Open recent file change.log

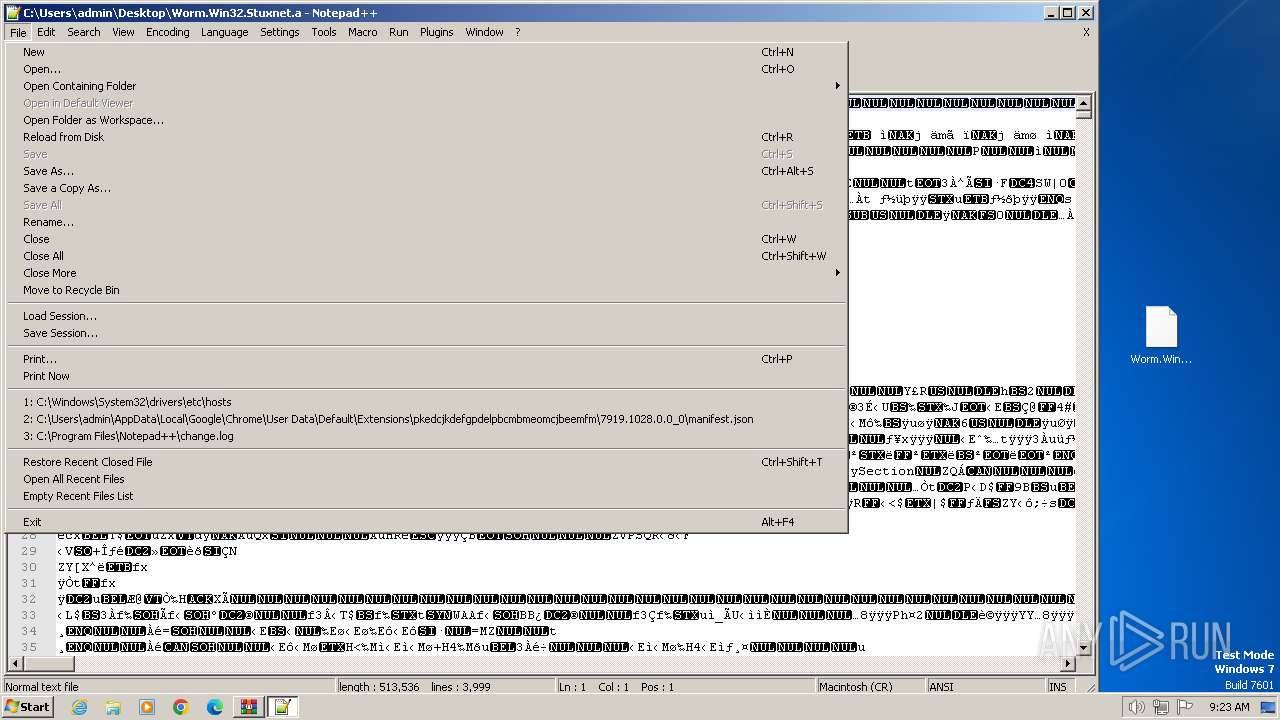[427, 436]
